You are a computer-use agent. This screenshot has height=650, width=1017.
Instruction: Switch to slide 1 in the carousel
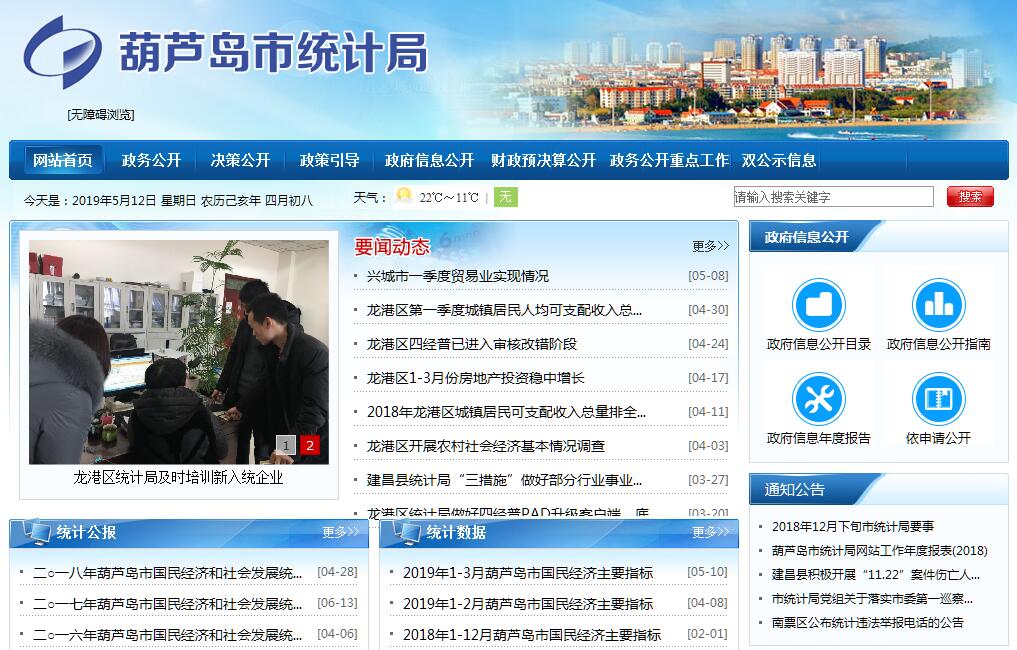(x=286, y=446)
